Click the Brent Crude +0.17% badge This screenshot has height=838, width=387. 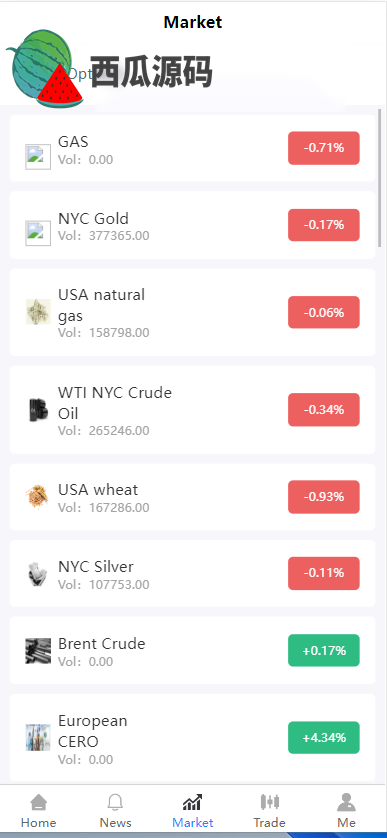click(x=324, y=650)
